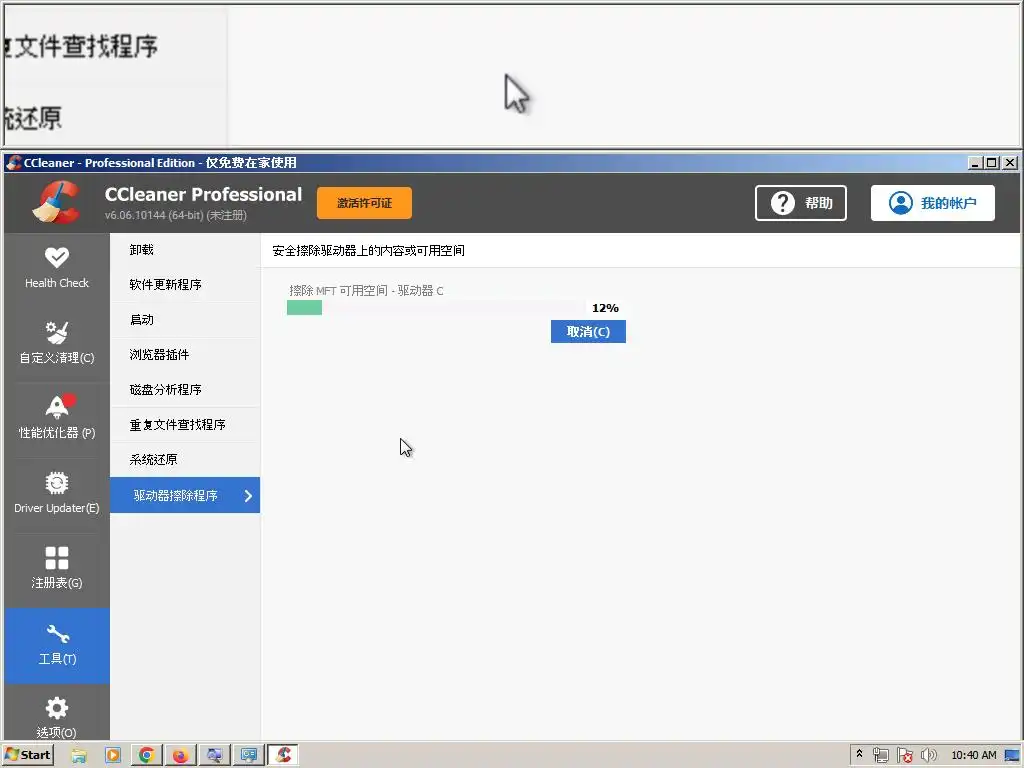Click the 12% progress value

click(605, 308)
